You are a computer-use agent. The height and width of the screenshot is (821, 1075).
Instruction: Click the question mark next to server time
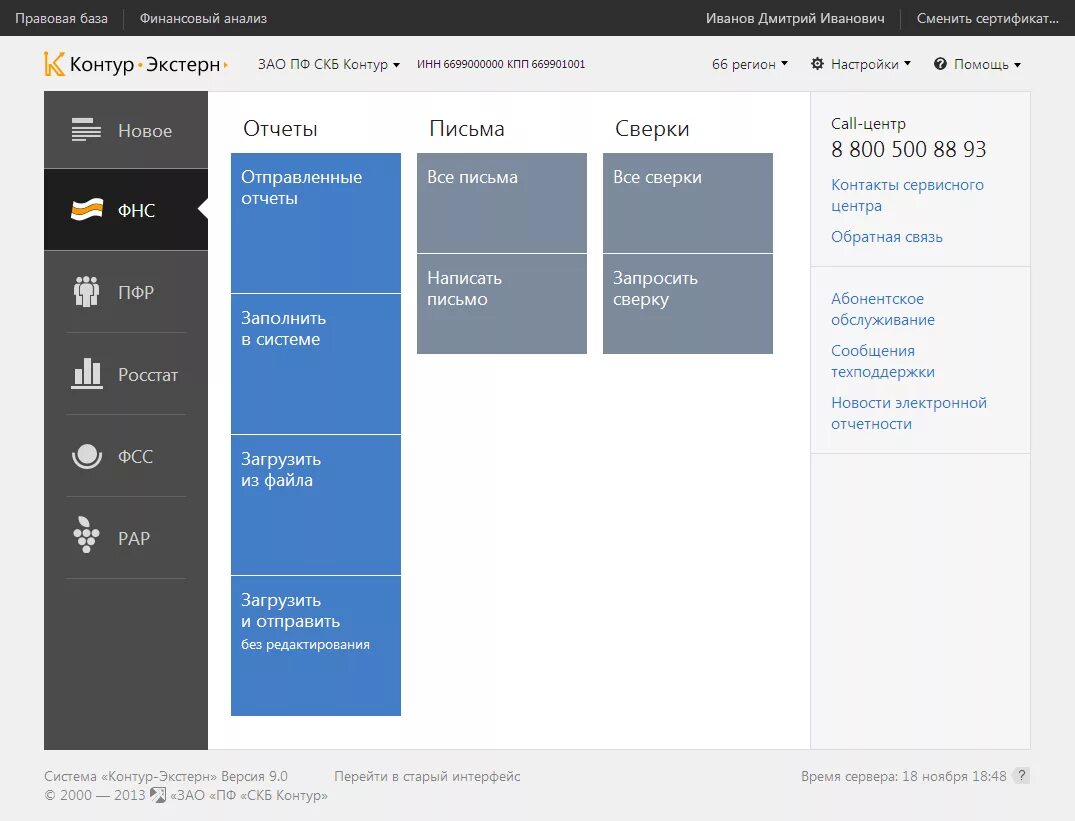pyautogui.click(x=1022, y=775)
